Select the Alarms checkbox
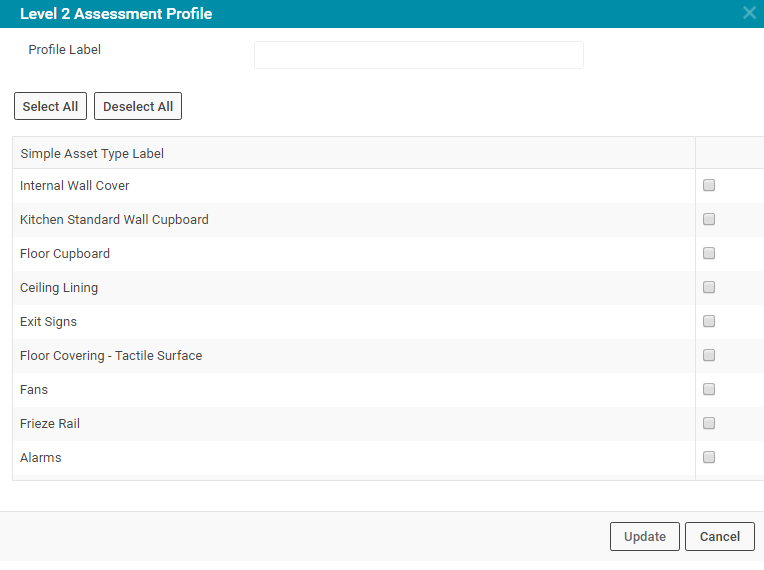The image size is (764, 570). (x=709, y=457)
